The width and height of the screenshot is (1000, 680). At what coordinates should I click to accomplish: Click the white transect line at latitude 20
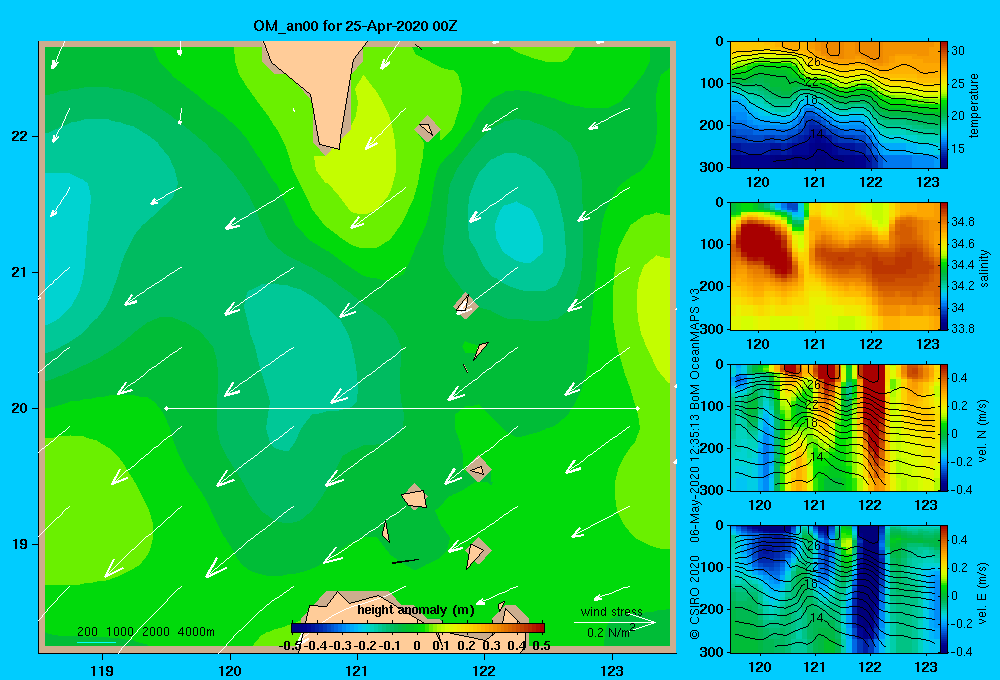click(x=402, y=408)
